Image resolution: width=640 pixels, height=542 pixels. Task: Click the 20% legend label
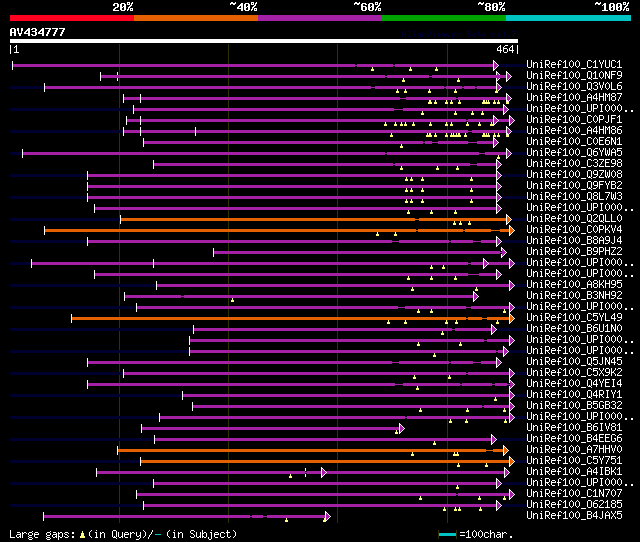[x=123, y=7]
